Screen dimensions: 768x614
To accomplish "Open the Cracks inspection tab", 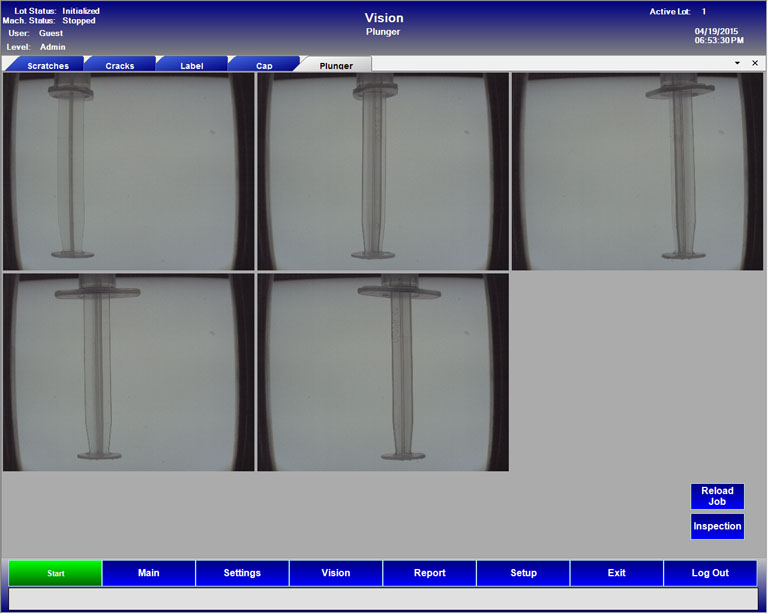I will point(119,65).
